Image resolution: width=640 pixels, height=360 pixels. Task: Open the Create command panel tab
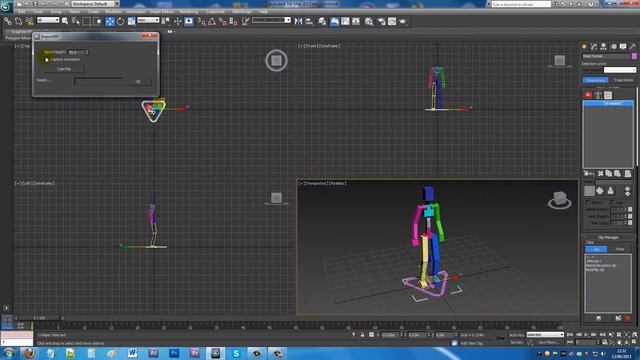click(x=584, y=47)
